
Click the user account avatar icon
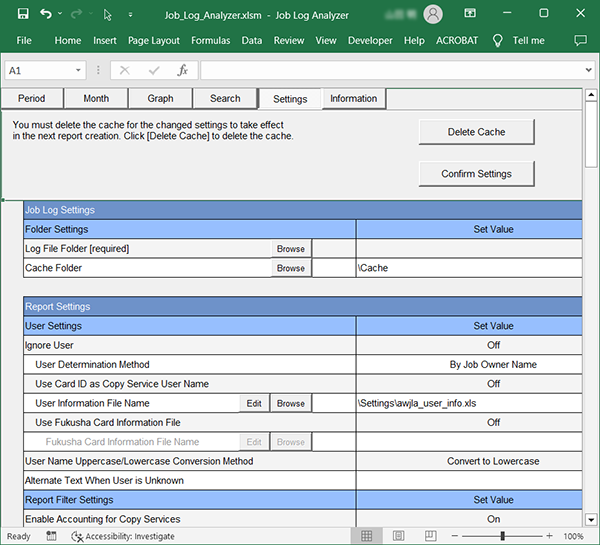(x=433, y=14)
